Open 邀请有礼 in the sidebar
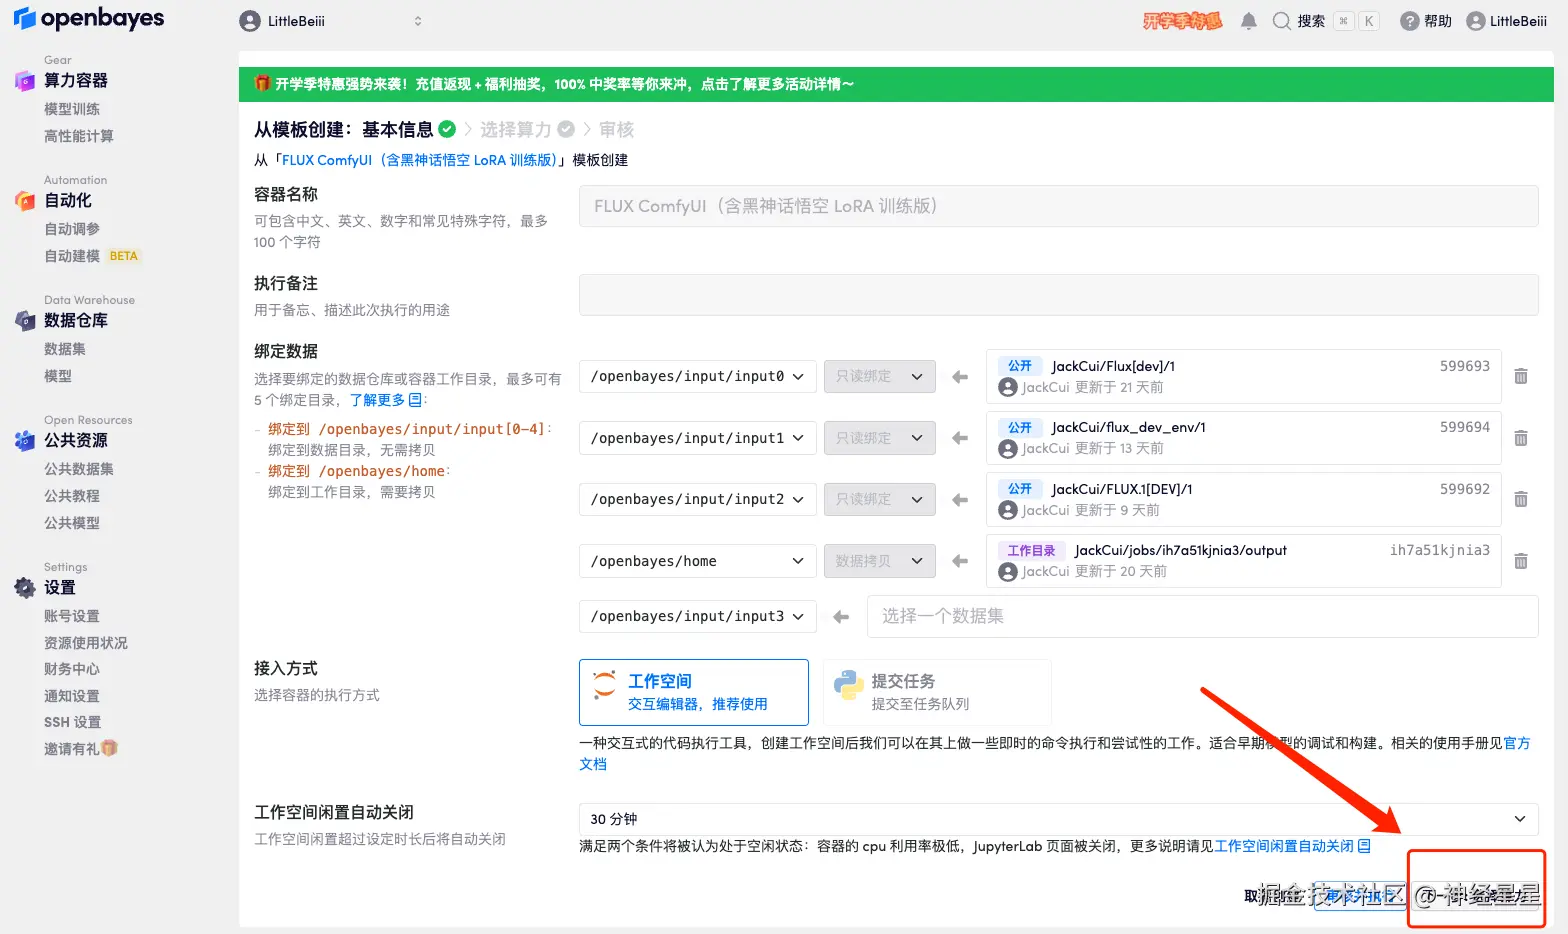The height and width of the screenshot is (934, 1568). click(81, 749)
